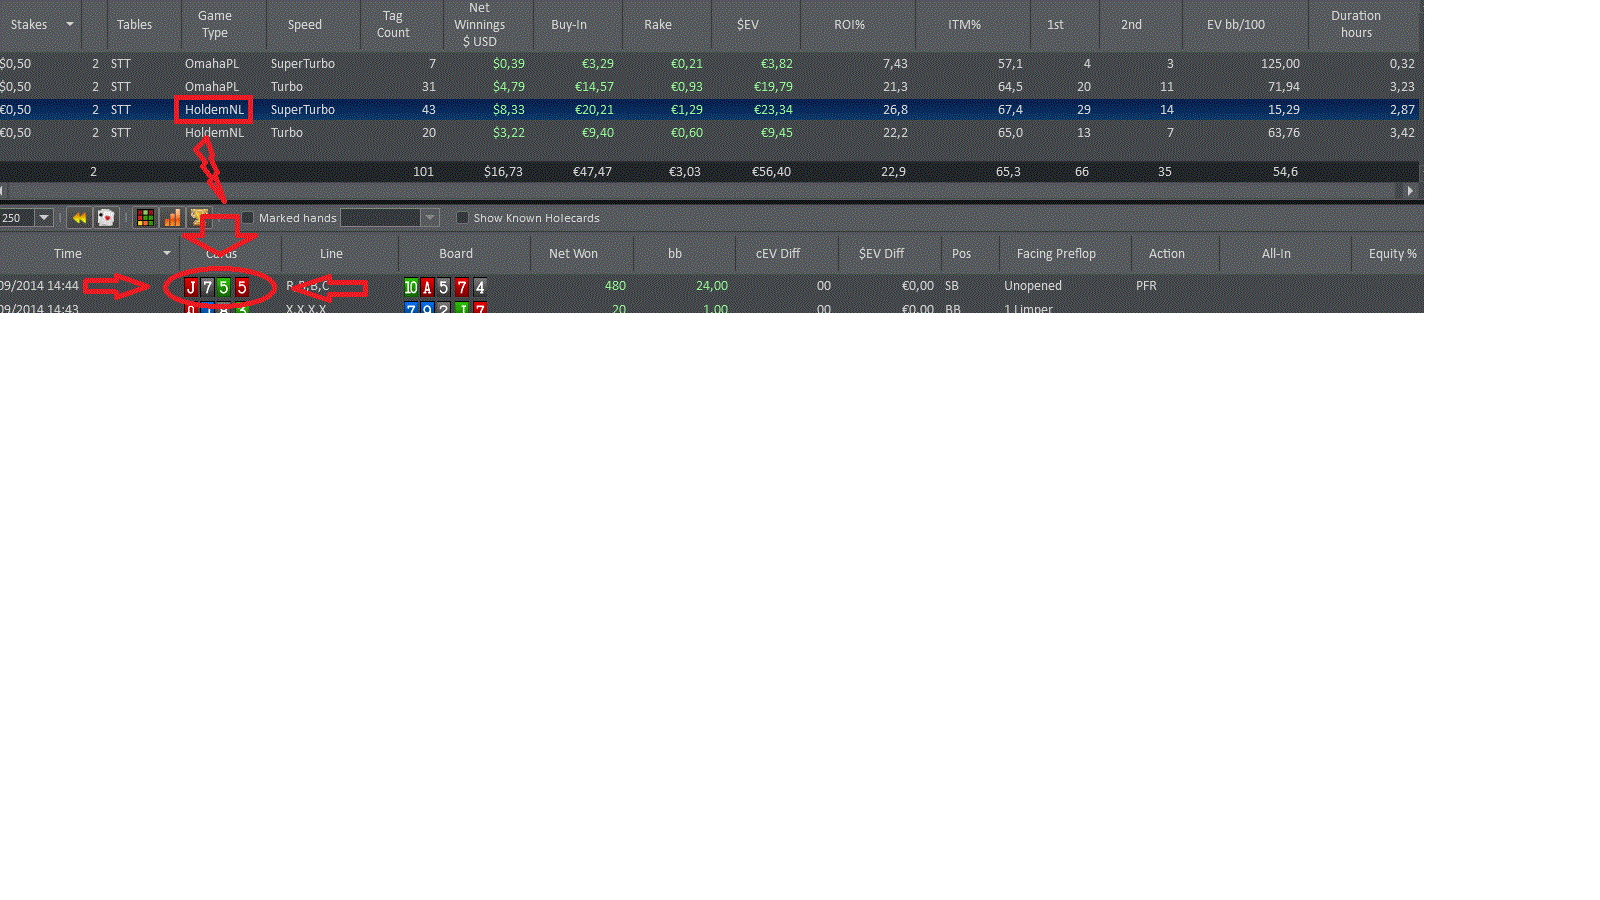Click the trophy icon in toolbar
The width and height of the screenshot is (1600, 900).
point(198,217)
